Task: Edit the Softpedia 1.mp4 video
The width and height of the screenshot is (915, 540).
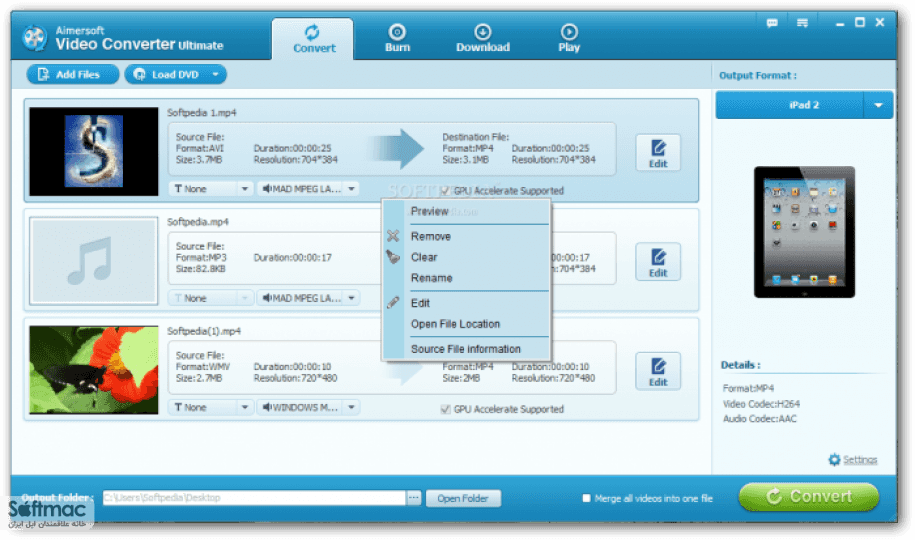Action: [658, 153]
